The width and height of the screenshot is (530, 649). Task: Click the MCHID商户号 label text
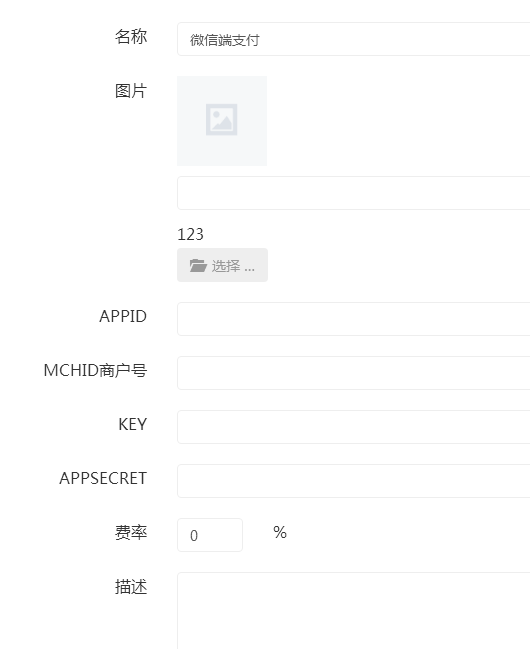click(x=95, y=370)
